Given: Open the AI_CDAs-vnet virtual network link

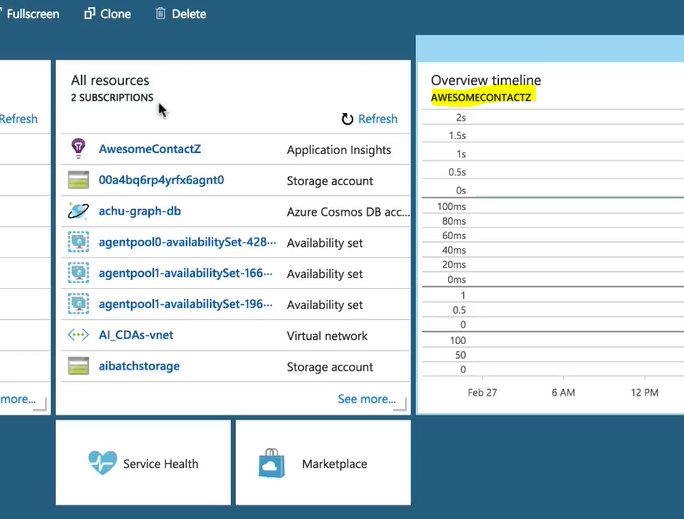Looking at the screenshot, I should pos(135,335).
